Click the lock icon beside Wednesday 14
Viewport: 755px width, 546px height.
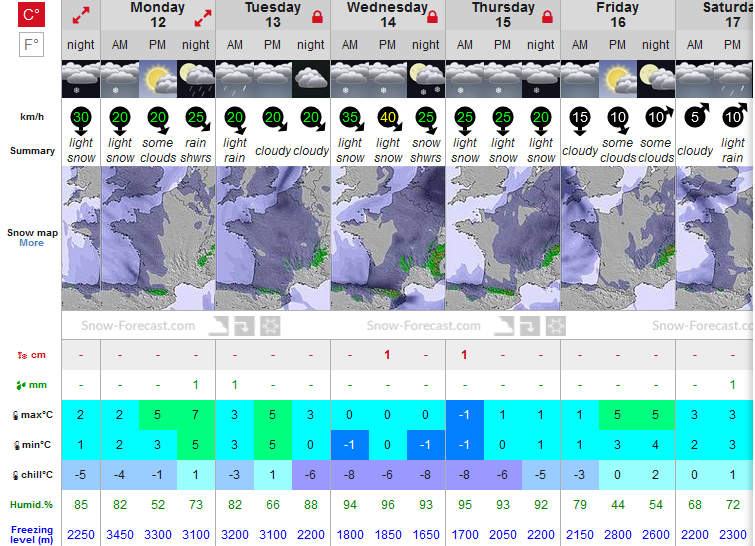432,17
